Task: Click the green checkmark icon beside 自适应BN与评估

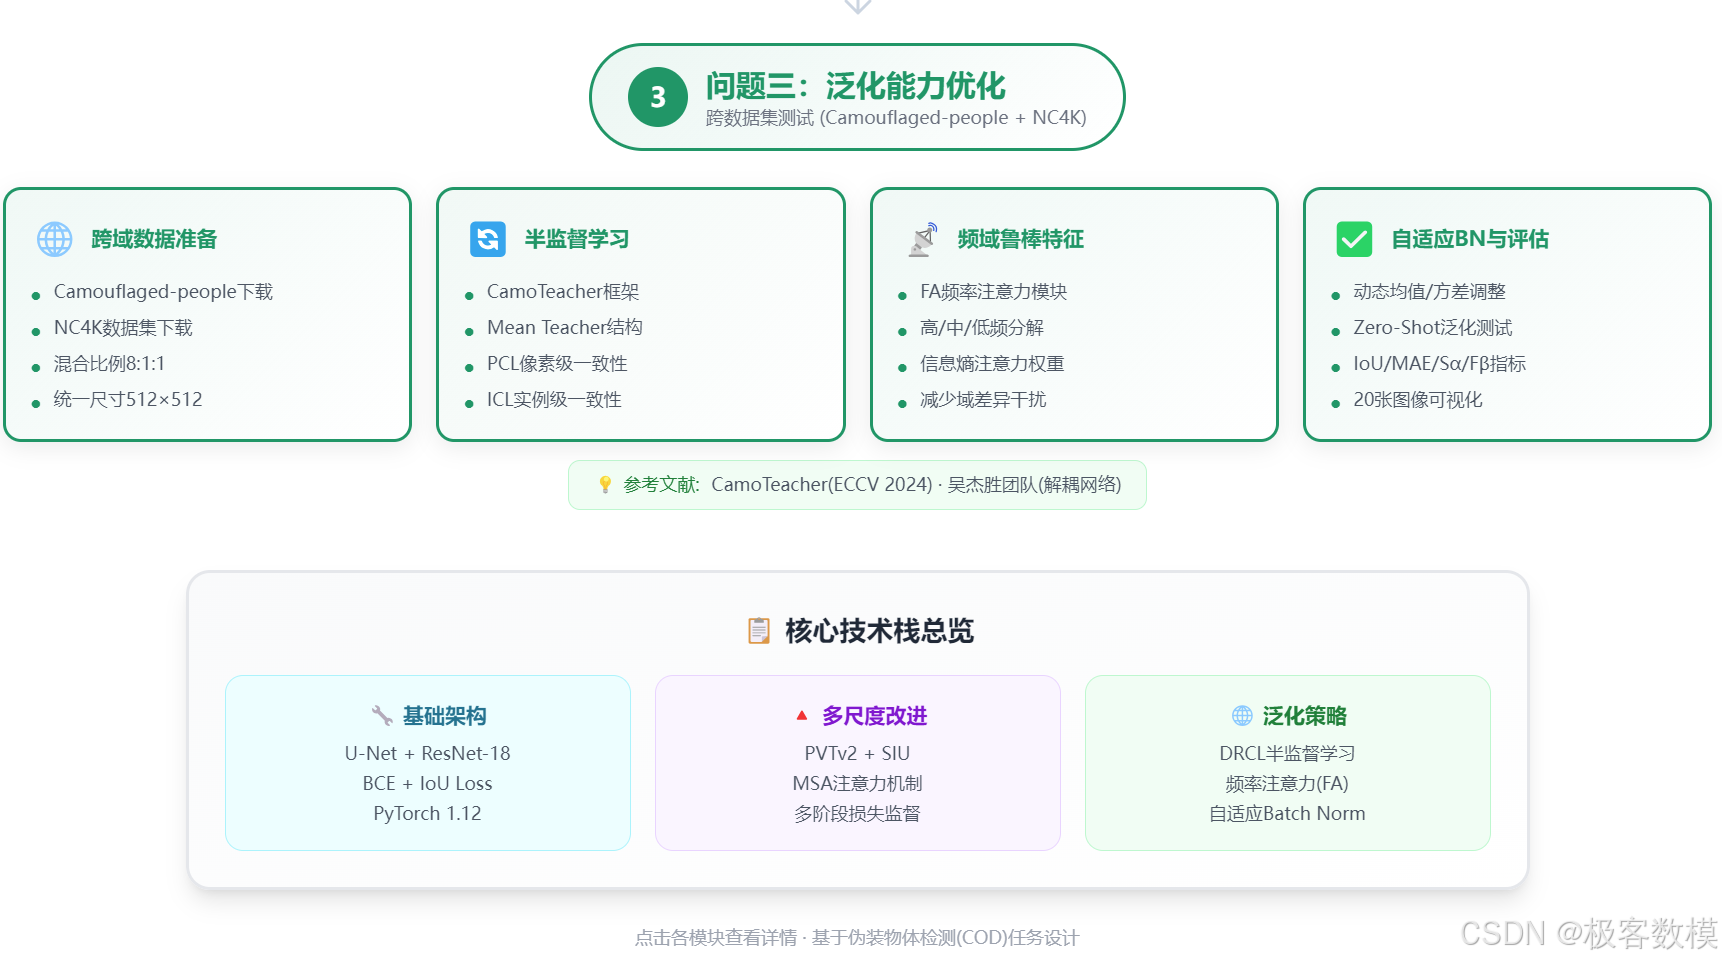Action: tap(1353, 239)
